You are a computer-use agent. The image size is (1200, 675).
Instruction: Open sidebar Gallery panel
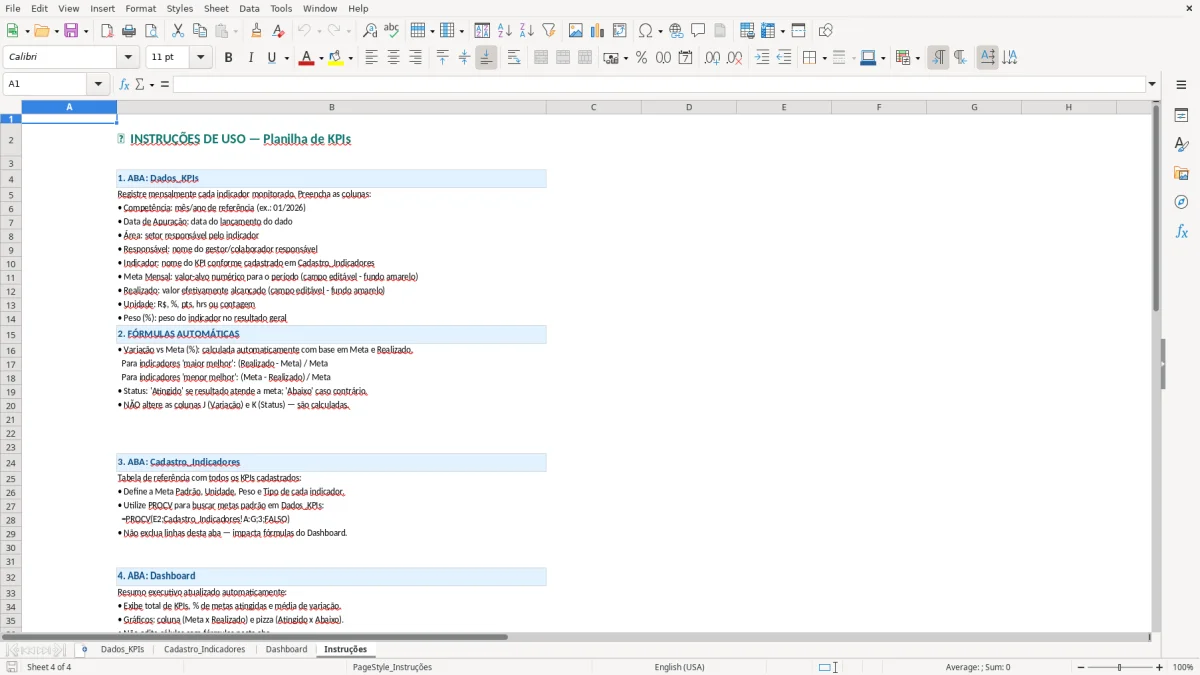coord(1181,173)
